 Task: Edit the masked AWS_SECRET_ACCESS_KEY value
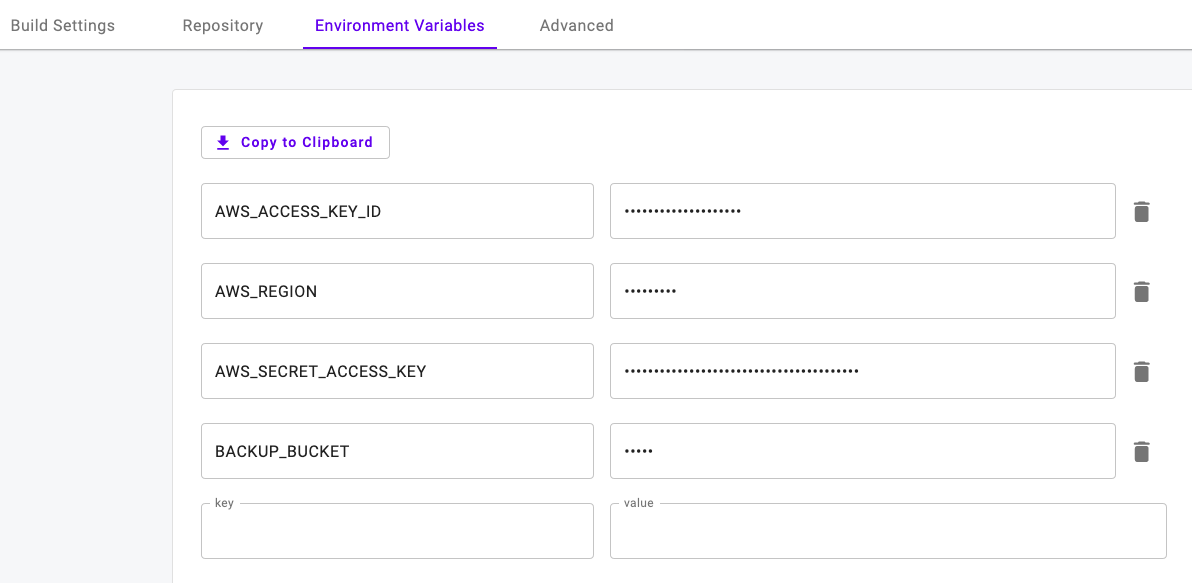coord(862,371)
